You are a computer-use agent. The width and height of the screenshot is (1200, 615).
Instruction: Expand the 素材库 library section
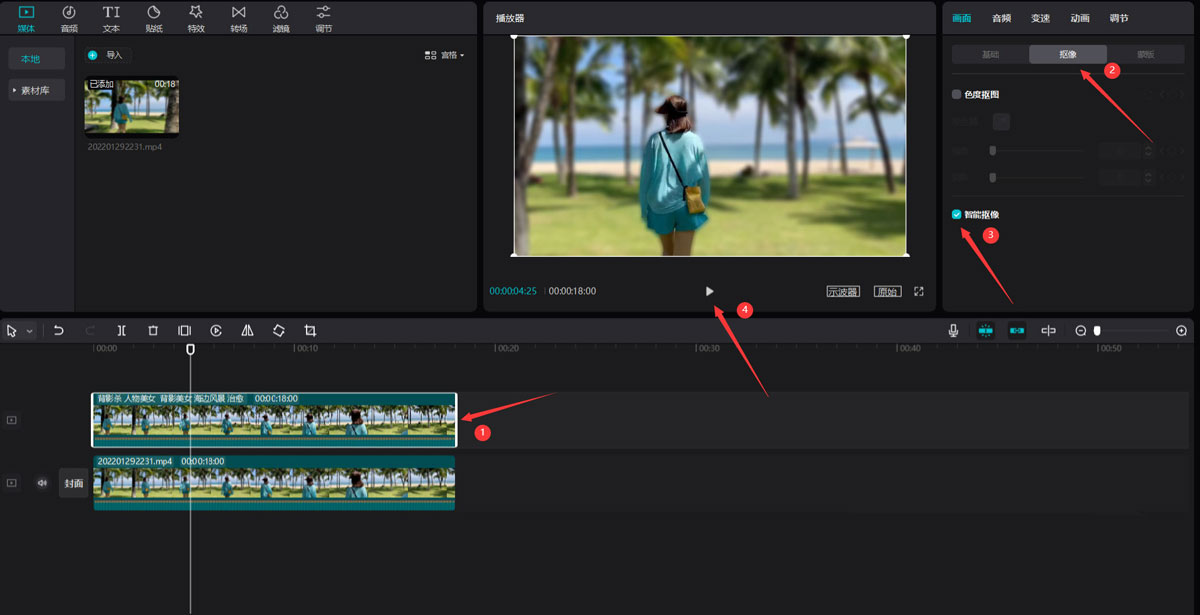tap(37, 90)
